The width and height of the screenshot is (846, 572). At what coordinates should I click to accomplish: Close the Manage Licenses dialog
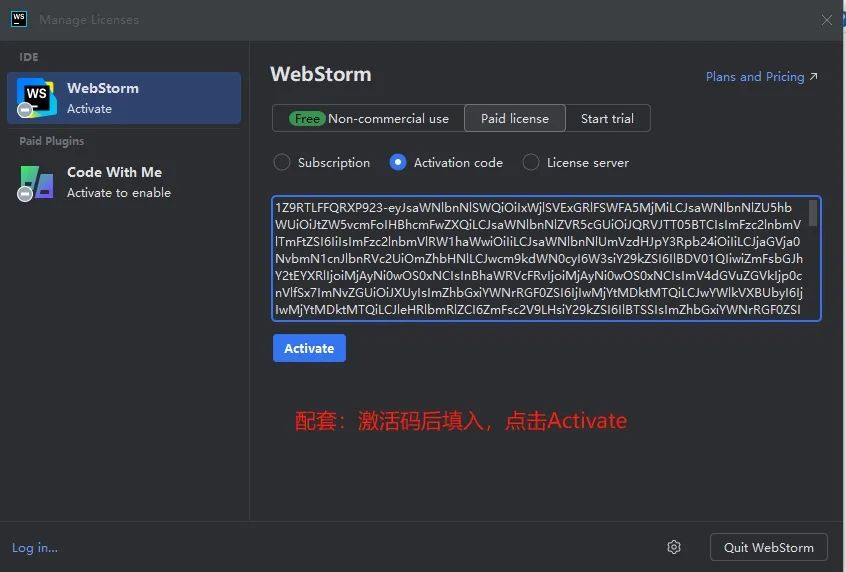click(826, 21)
